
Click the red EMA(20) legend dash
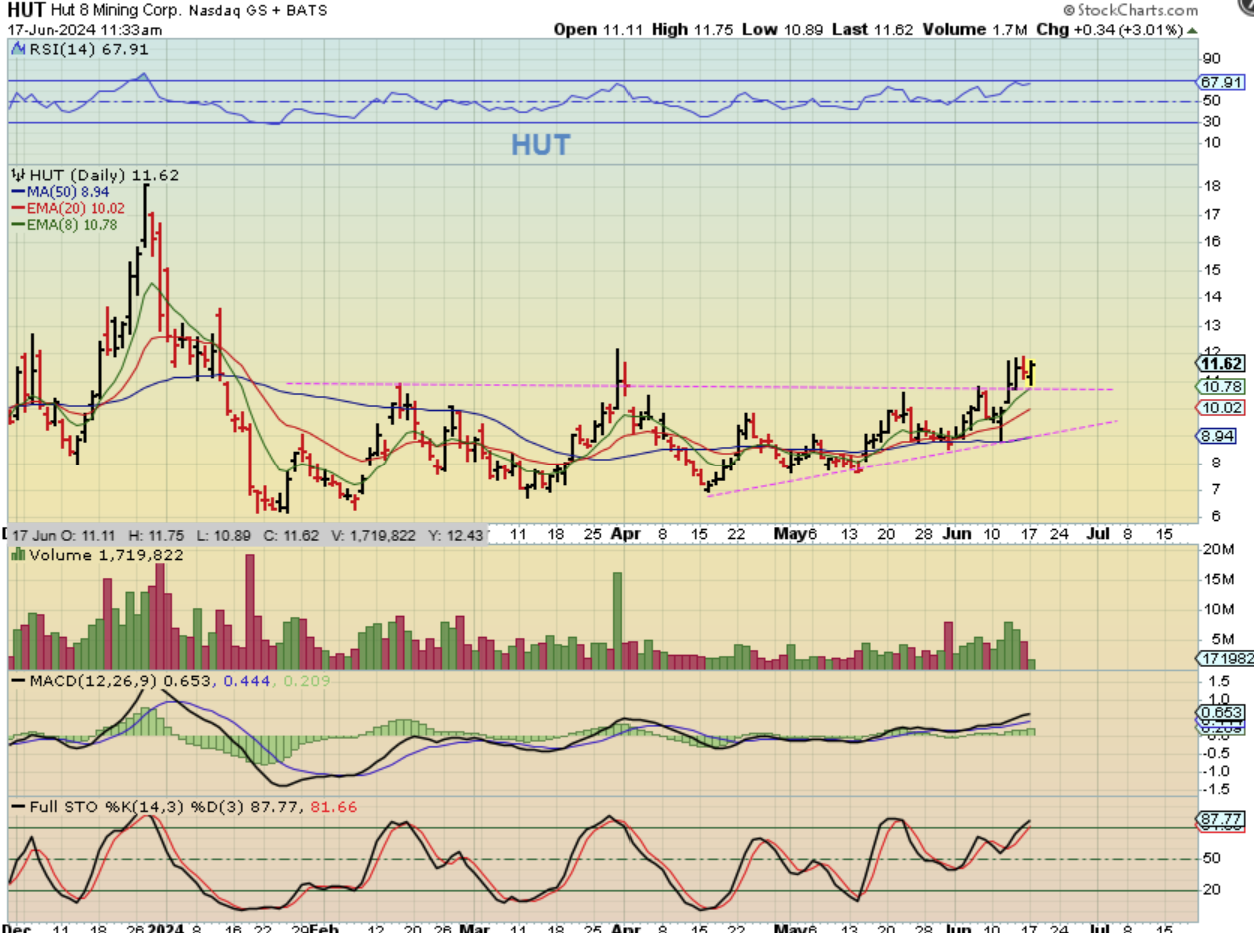19,208
